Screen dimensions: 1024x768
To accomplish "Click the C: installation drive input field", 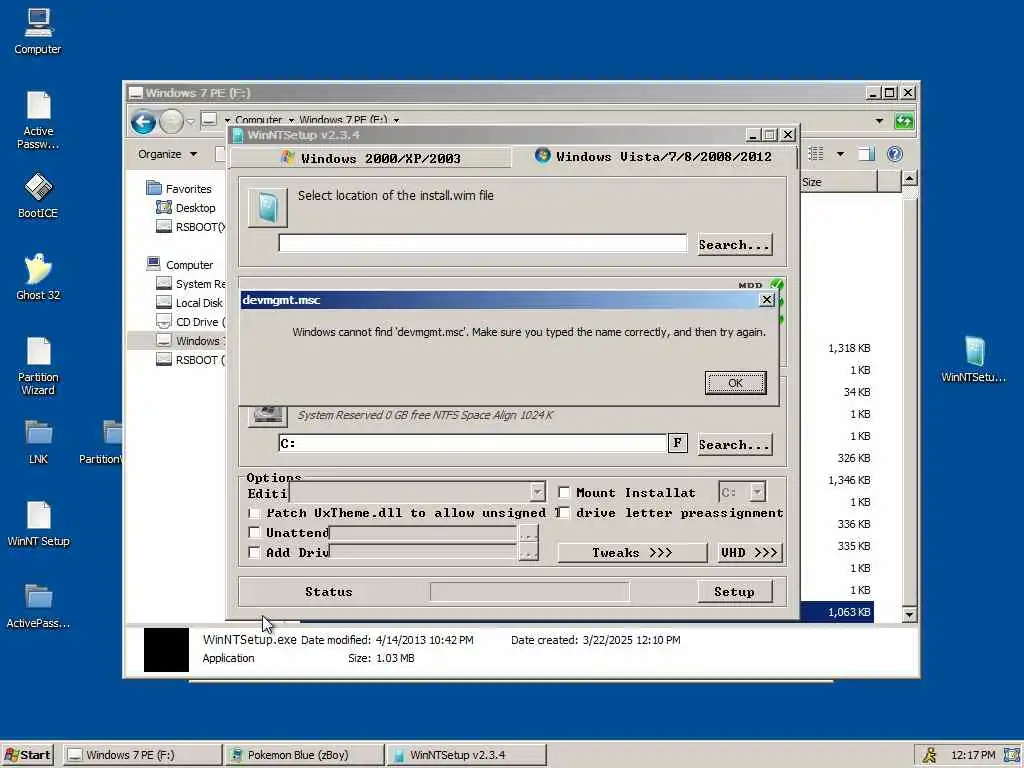I will click(472, 443).
